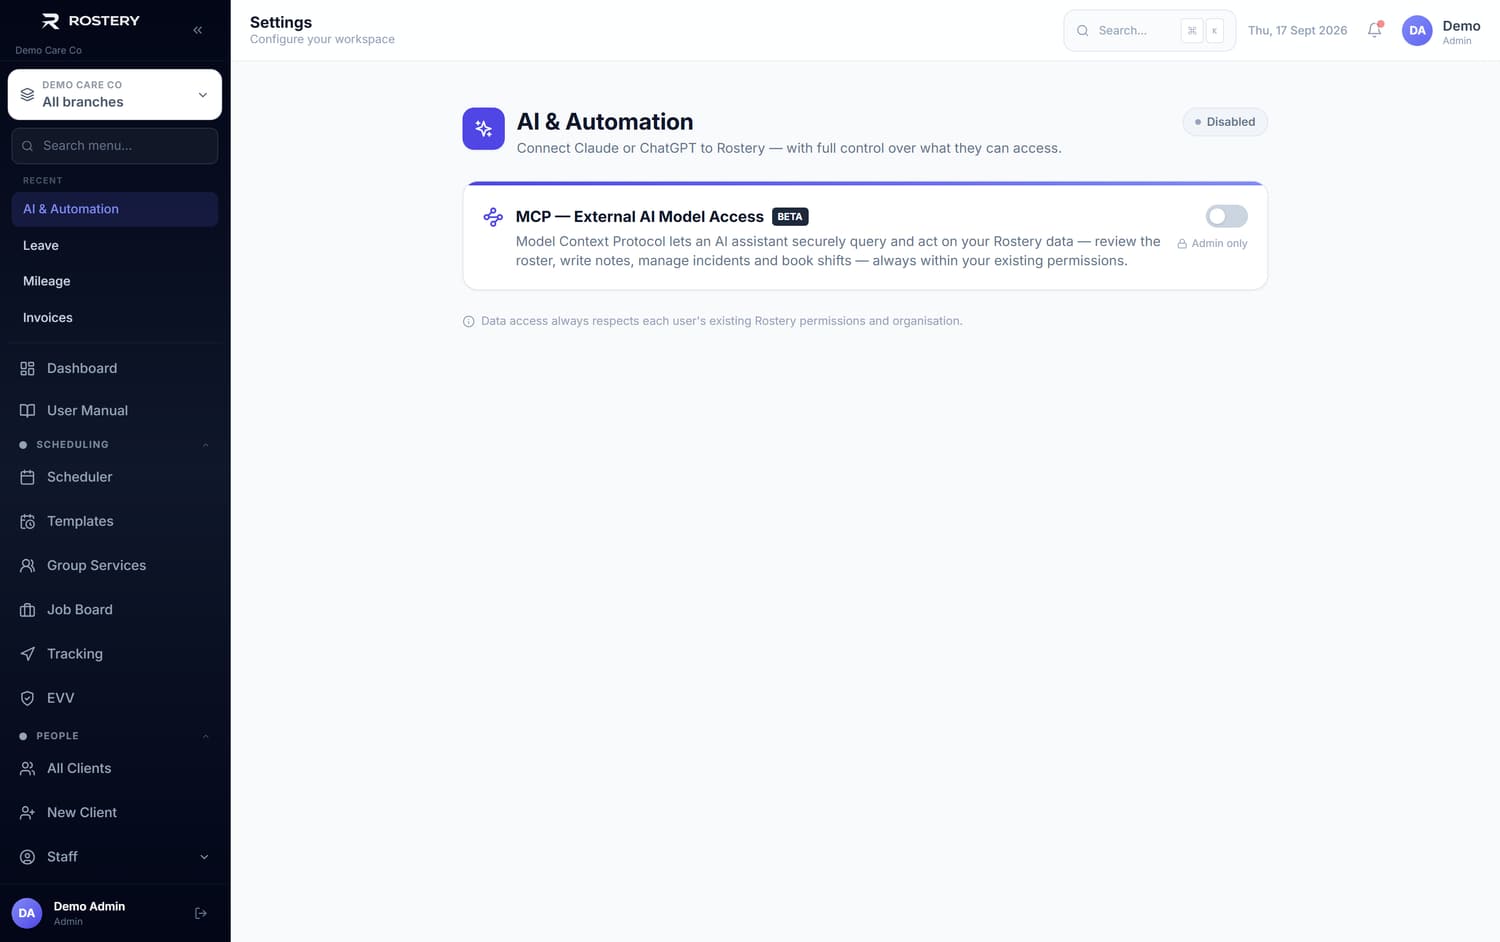Click the BETA badge

790,217
